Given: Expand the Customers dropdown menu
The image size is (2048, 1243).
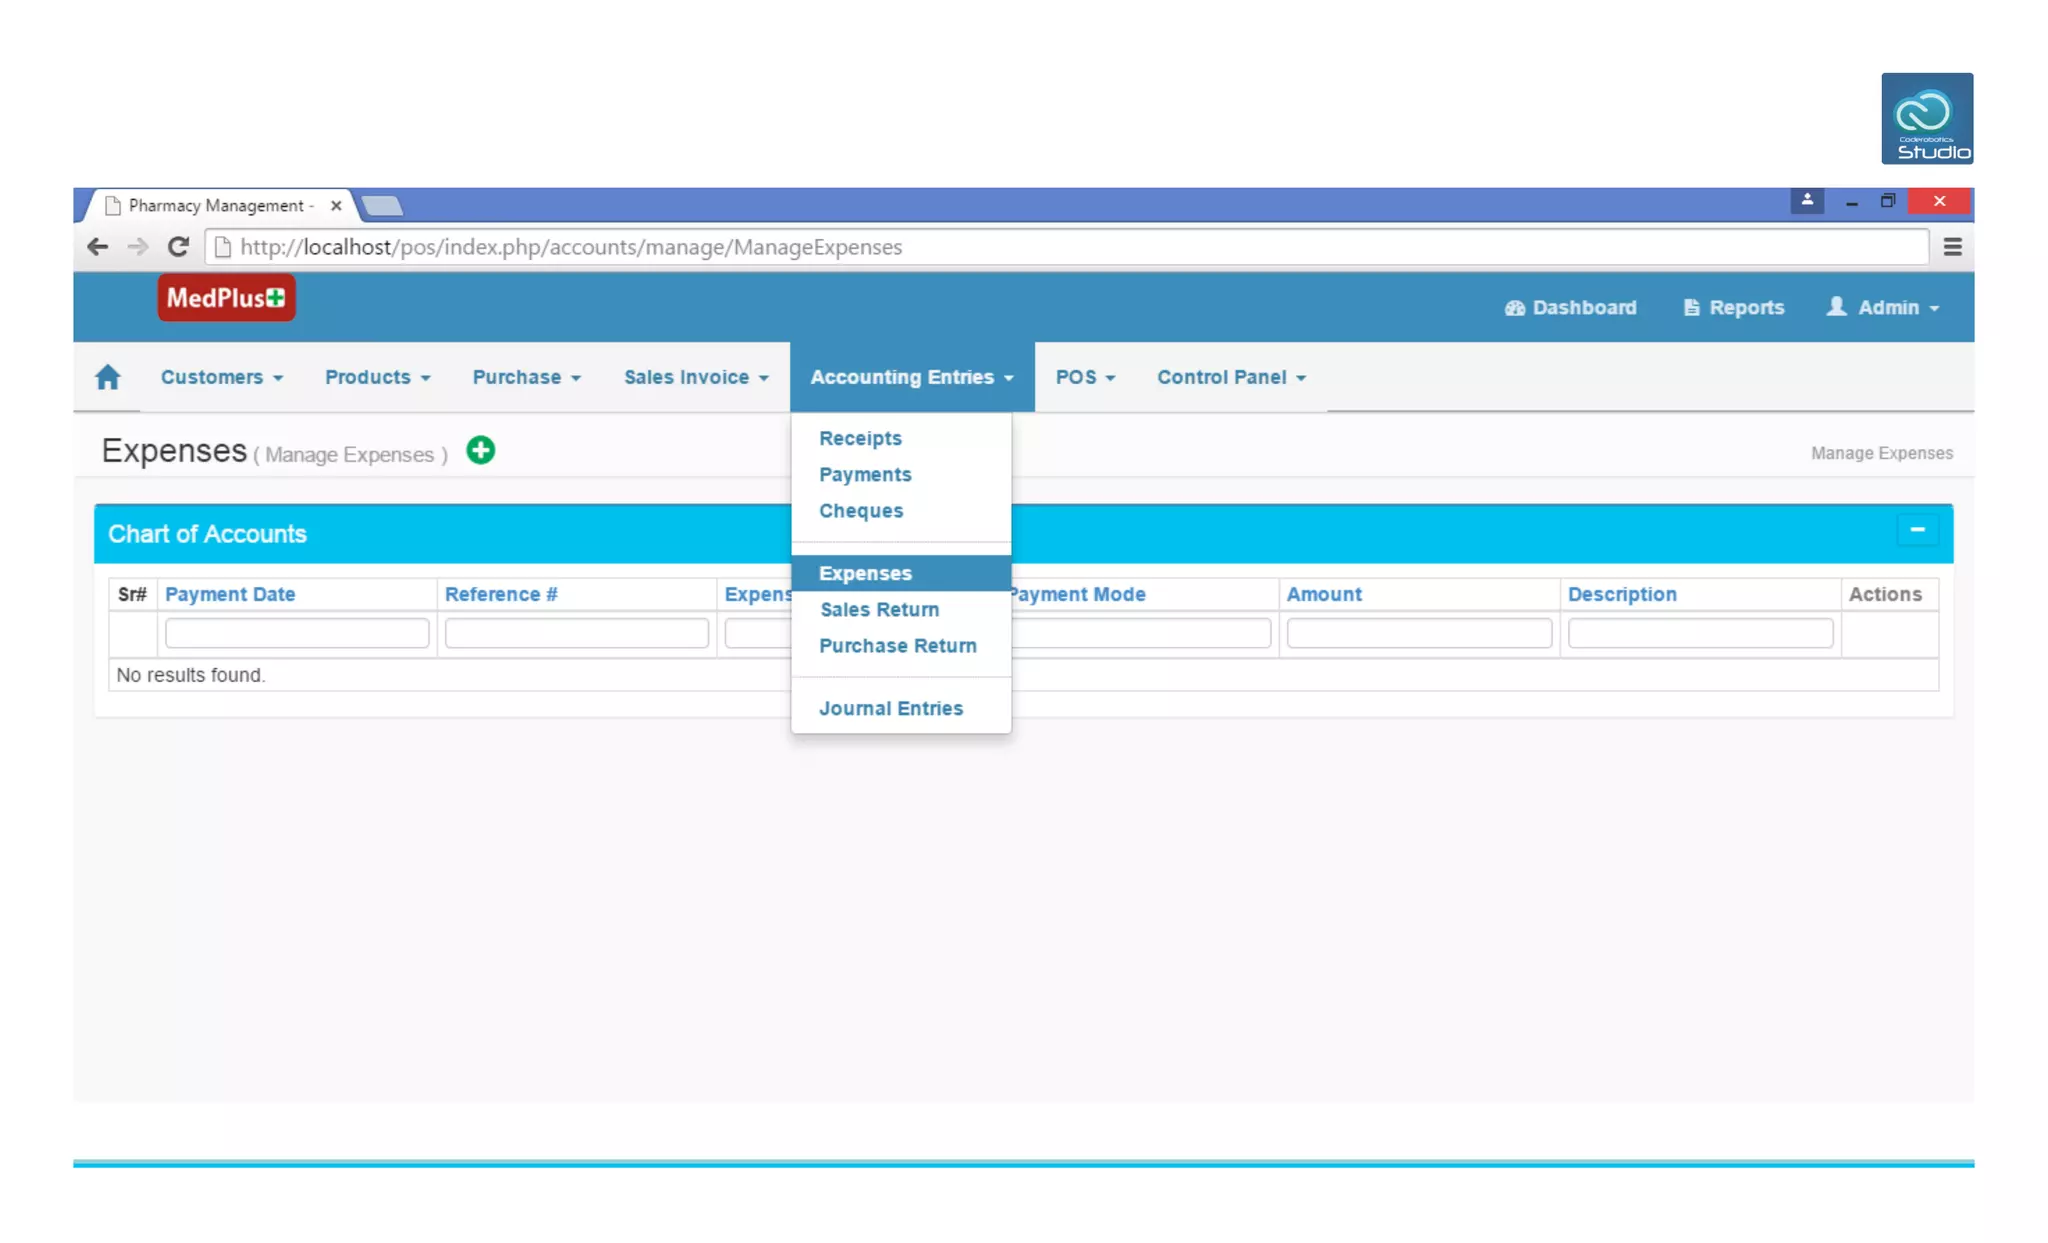Looking at the screenshot, I should (x=222, y=377).
